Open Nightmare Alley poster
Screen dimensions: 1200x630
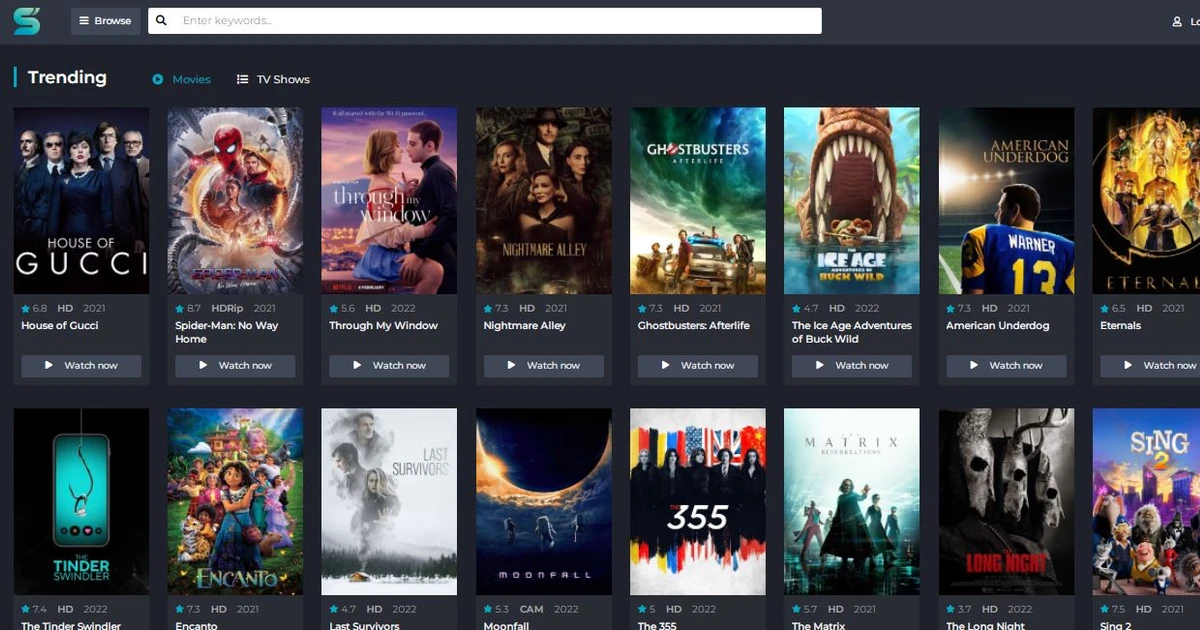544,201
